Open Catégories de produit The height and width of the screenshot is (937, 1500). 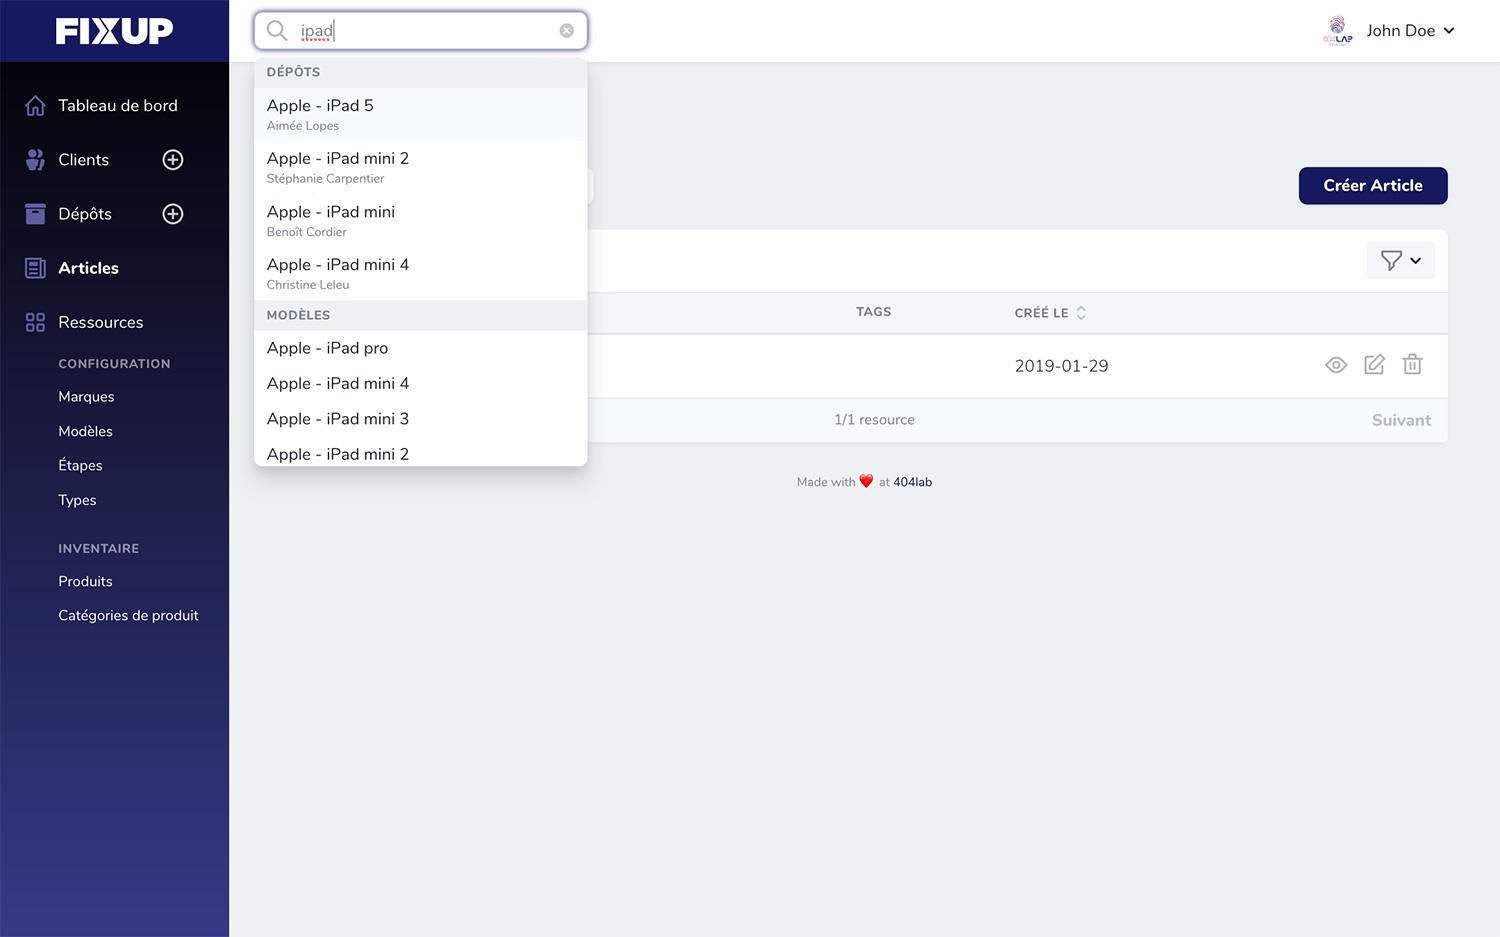coord(128,615)
